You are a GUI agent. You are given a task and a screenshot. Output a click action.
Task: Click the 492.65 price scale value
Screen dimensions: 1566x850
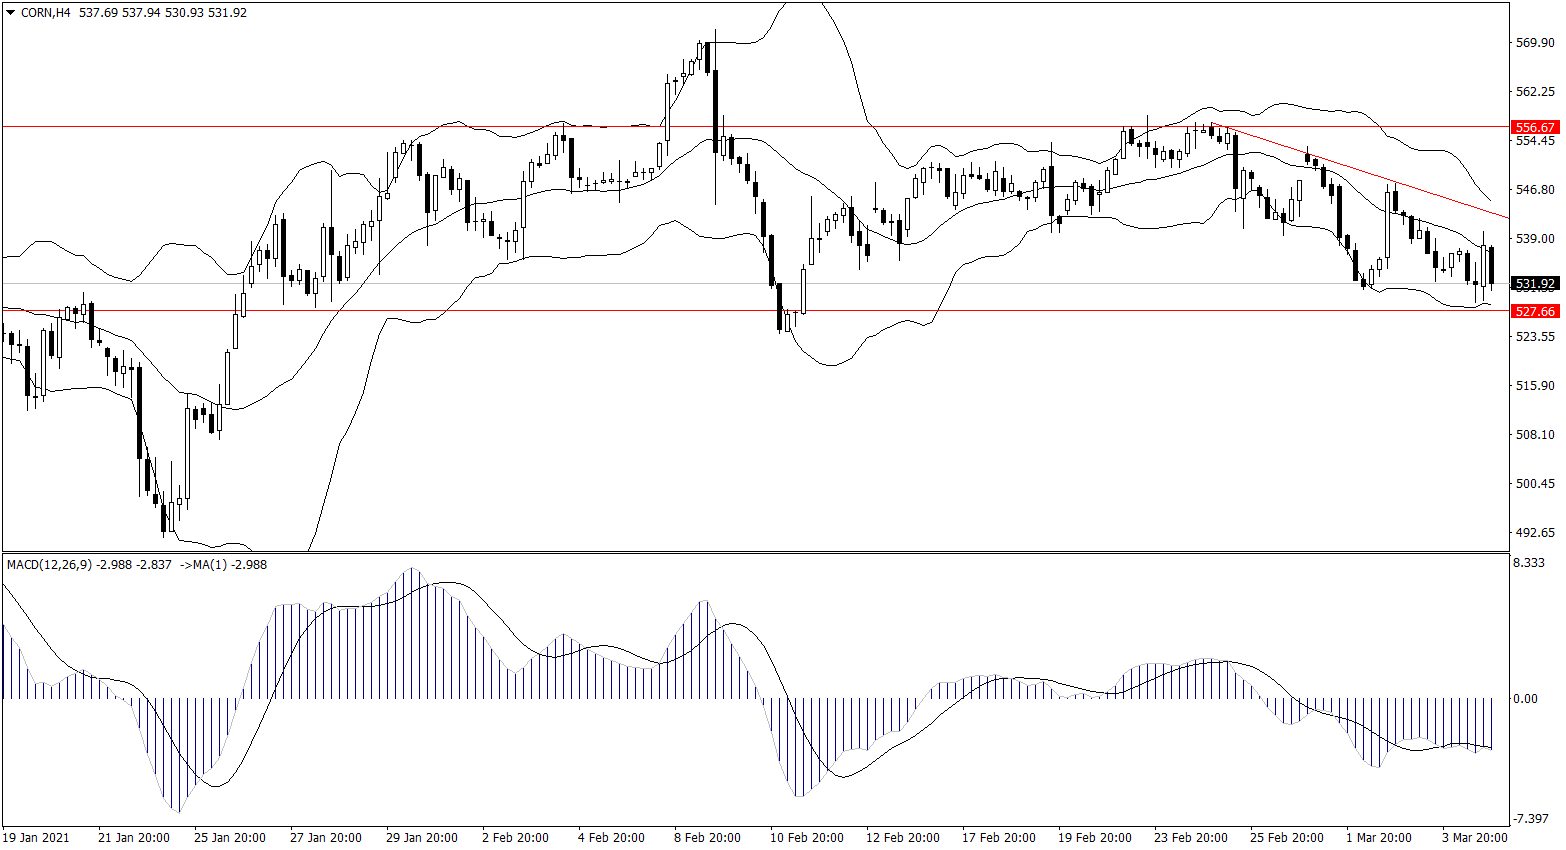tap(1535, 533)
